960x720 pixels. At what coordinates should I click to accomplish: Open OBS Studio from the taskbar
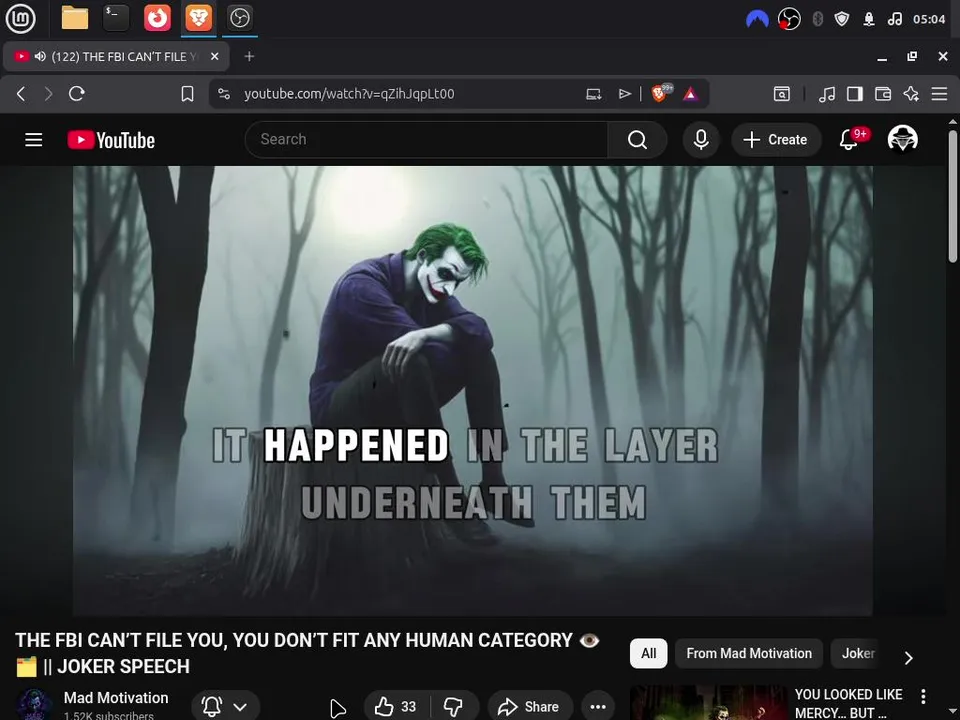[239, 18]
